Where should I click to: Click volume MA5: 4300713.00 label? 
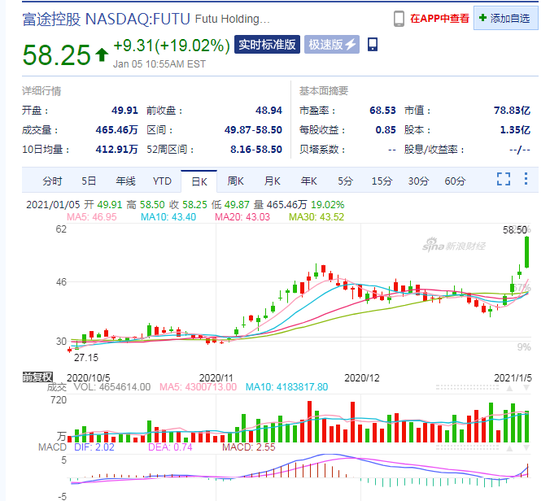198,387
